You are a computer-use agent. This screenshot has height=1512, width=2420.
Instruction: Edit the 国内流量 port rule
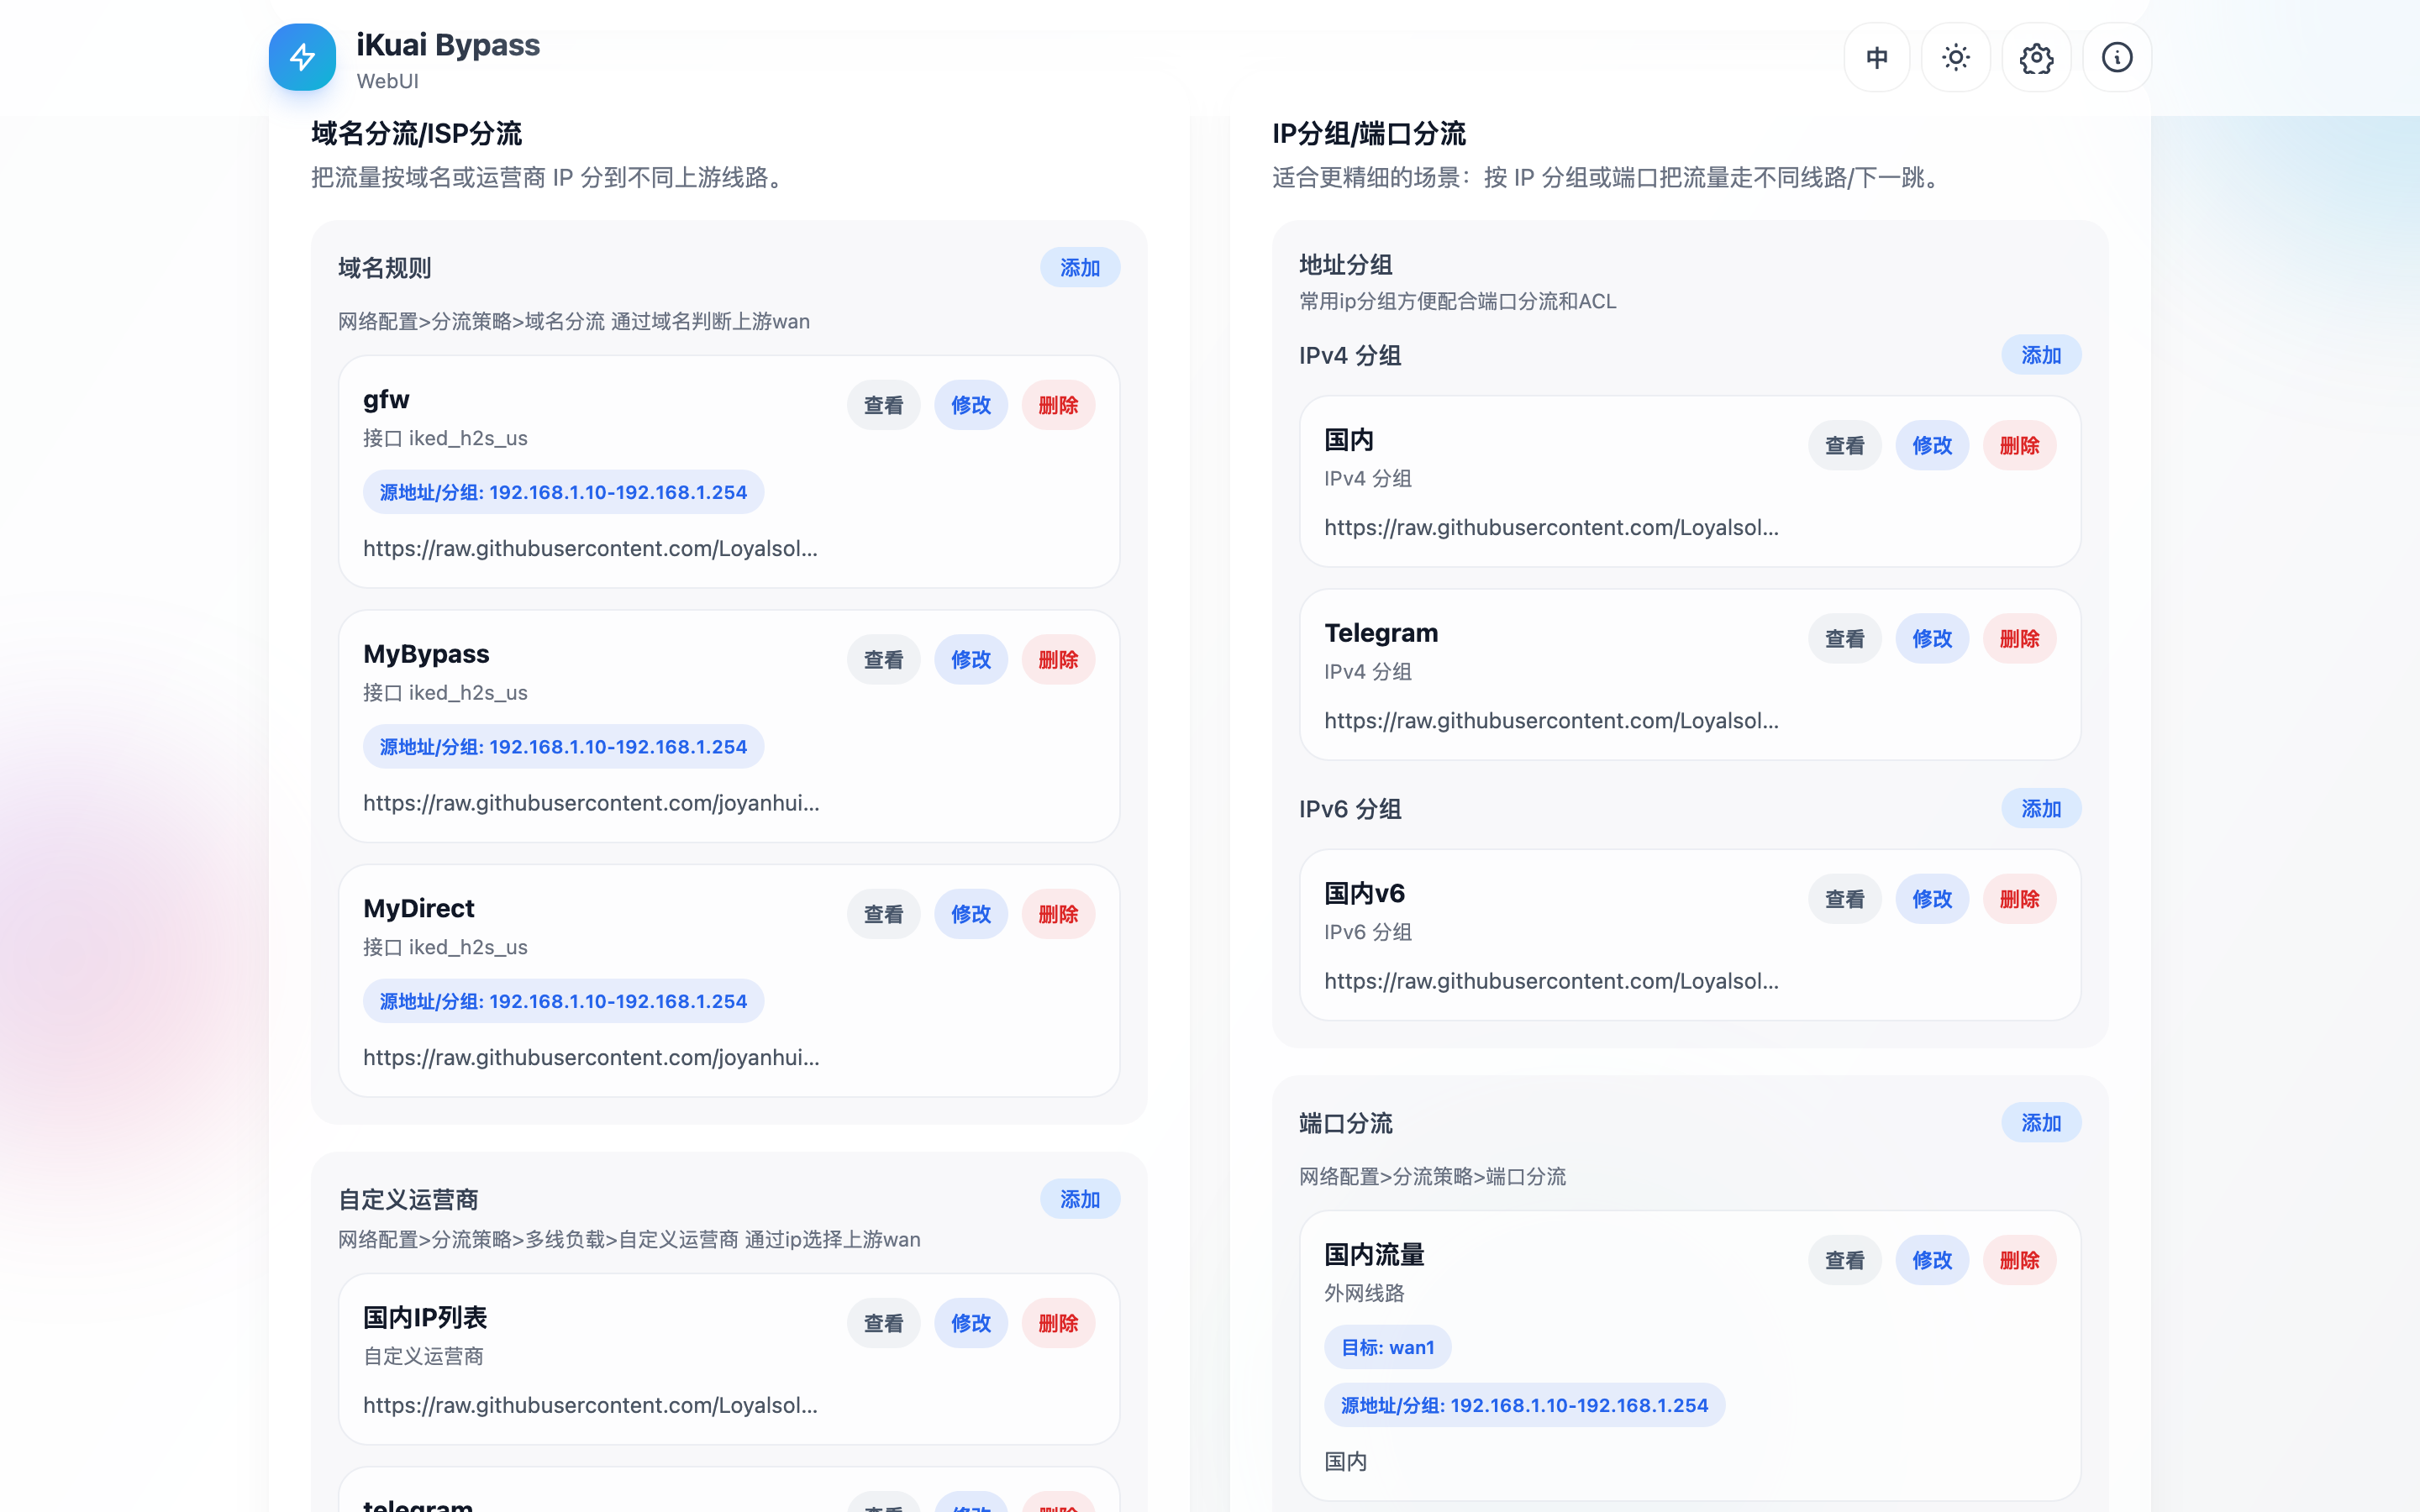click(1931, 1260)
